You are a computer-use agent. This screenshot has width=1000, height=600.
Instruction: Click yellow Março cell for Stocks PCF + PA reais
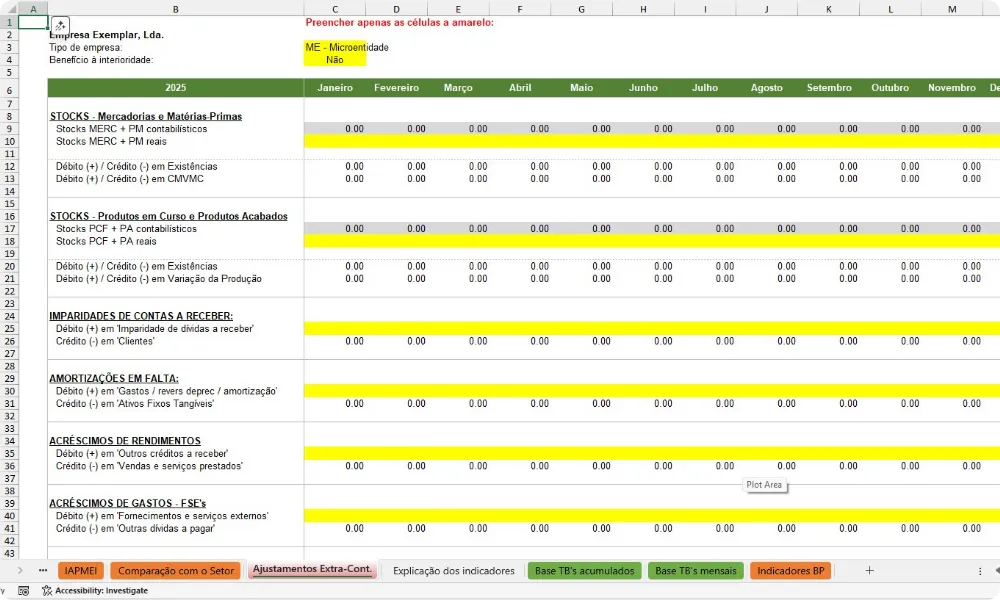[x=458, y=242]
